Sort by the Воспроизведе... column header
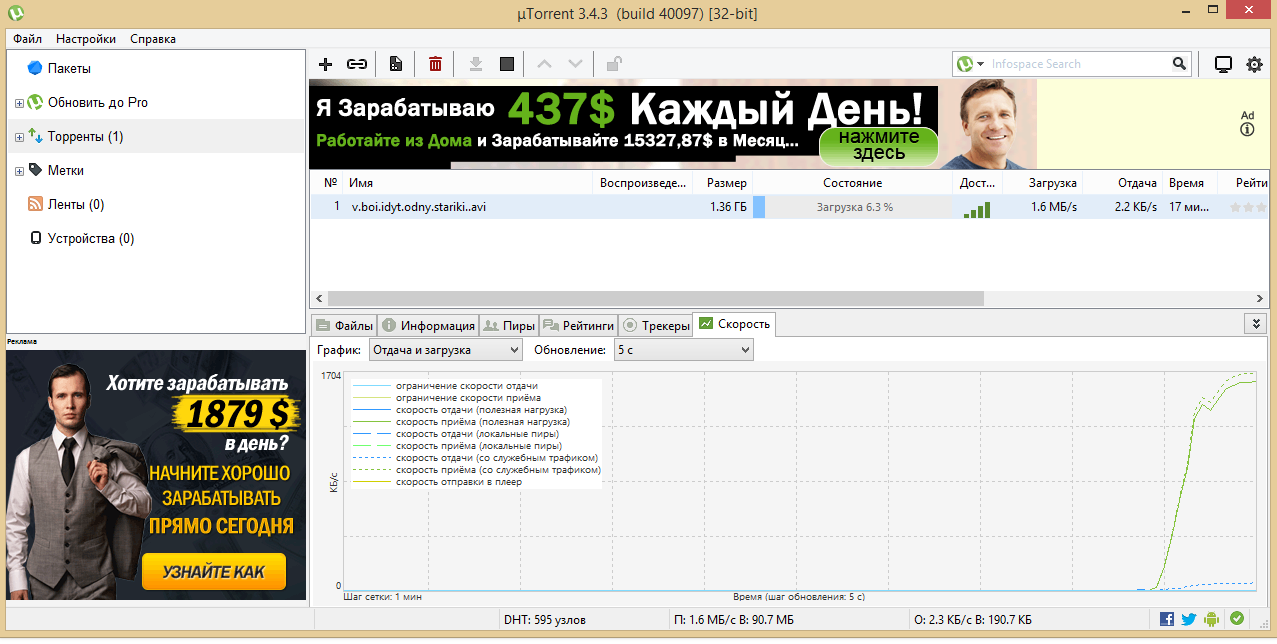 (x=644, y=183)
